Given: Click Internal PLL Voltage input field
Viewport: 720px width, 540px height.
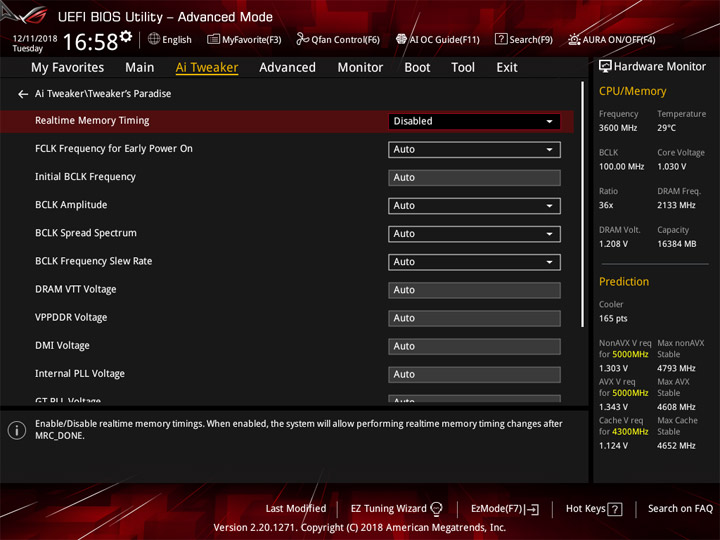Looking at the screenshot, I should click(x=474, y=374).
